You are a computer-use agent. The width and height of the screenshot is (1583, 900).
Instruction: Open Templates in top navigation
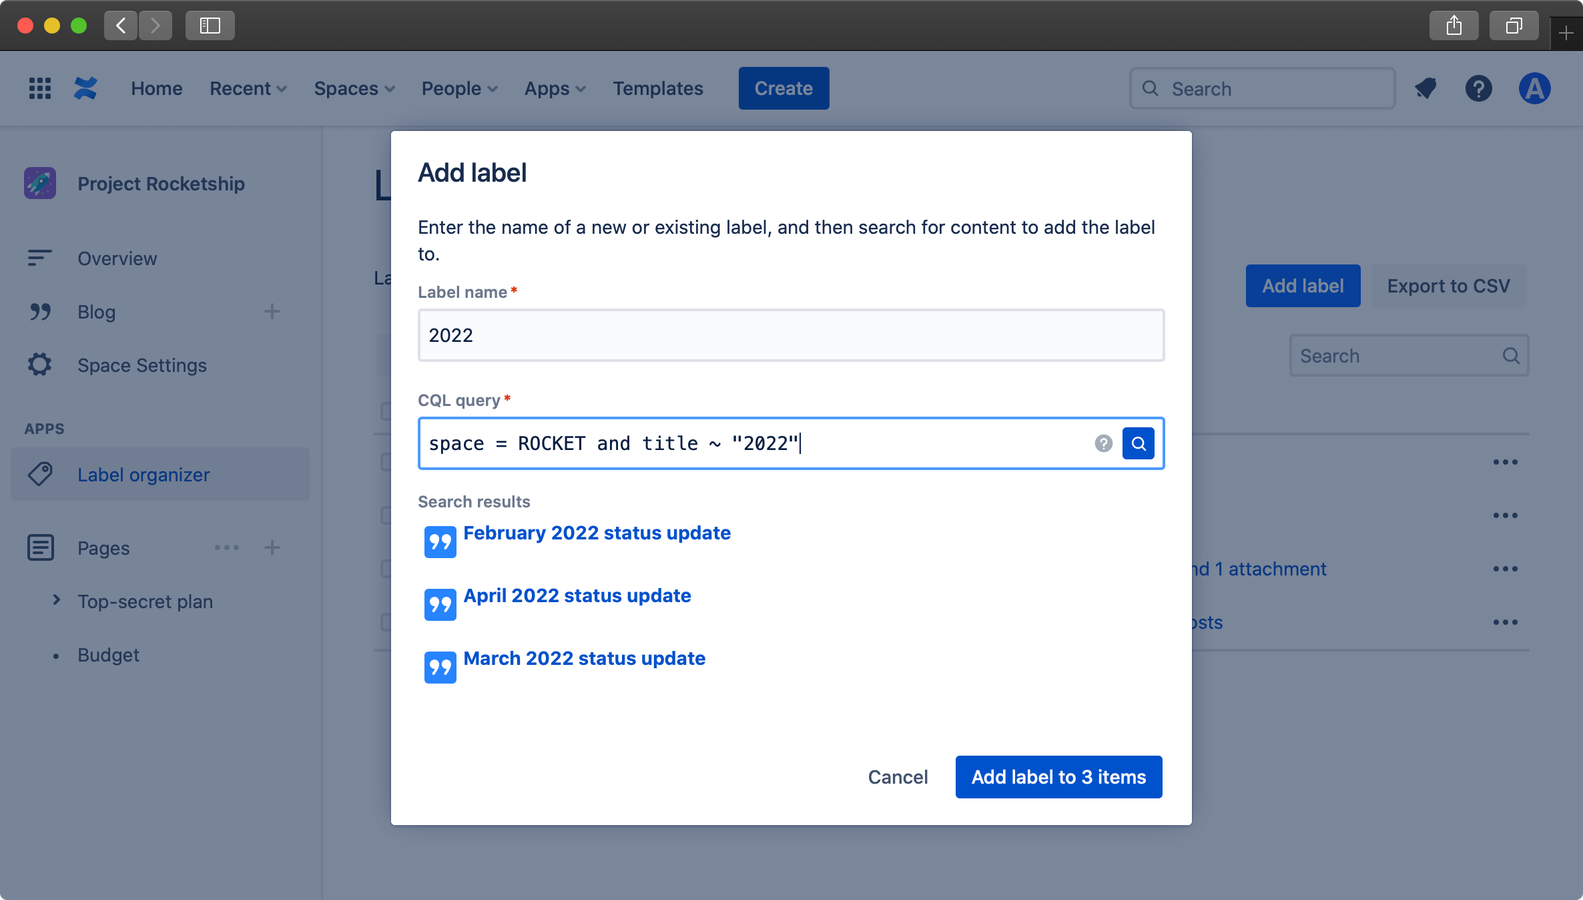pyautogui.click(x=658, y=88)
